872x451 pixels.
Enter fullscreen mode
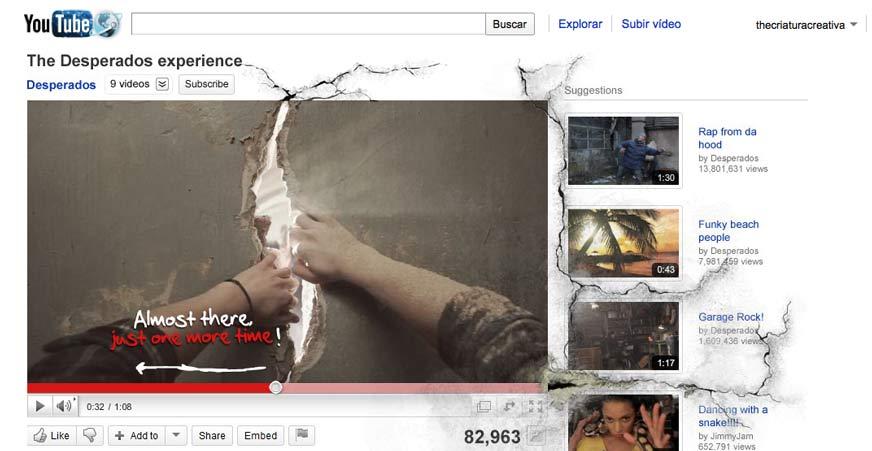(x=535, y=407)
